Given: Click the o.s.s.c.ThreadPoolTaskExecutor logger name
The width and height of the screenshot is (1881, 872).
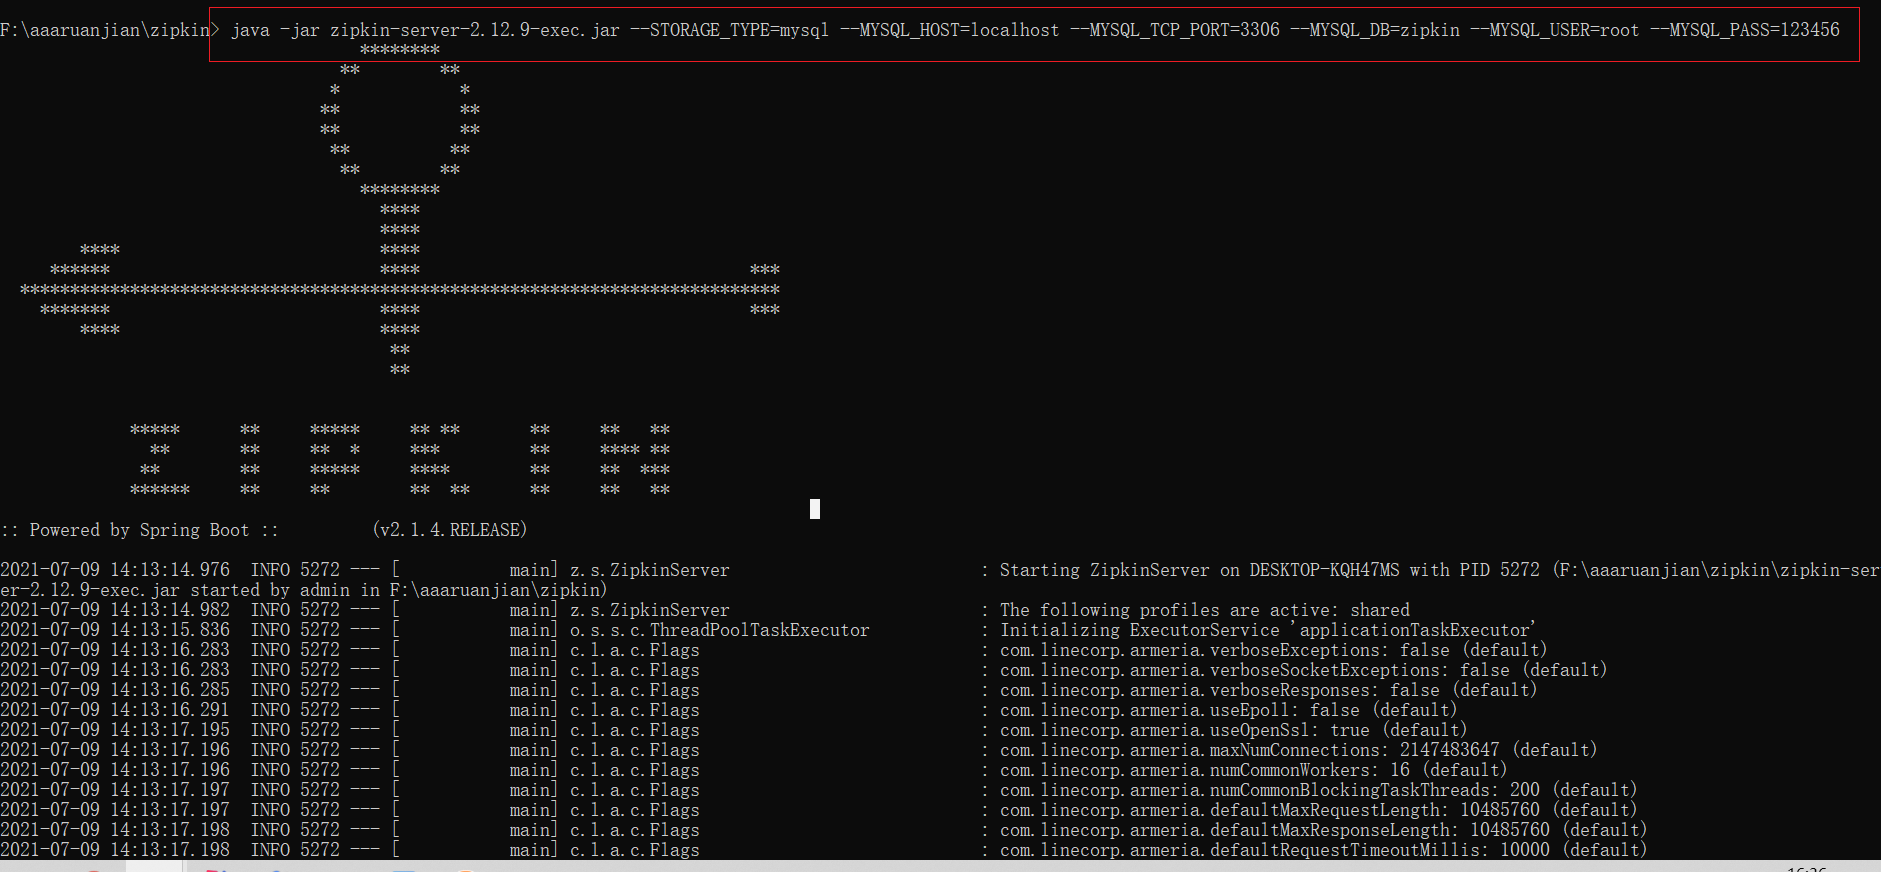Looking at the screenshot, I should [x=720, y=630].
